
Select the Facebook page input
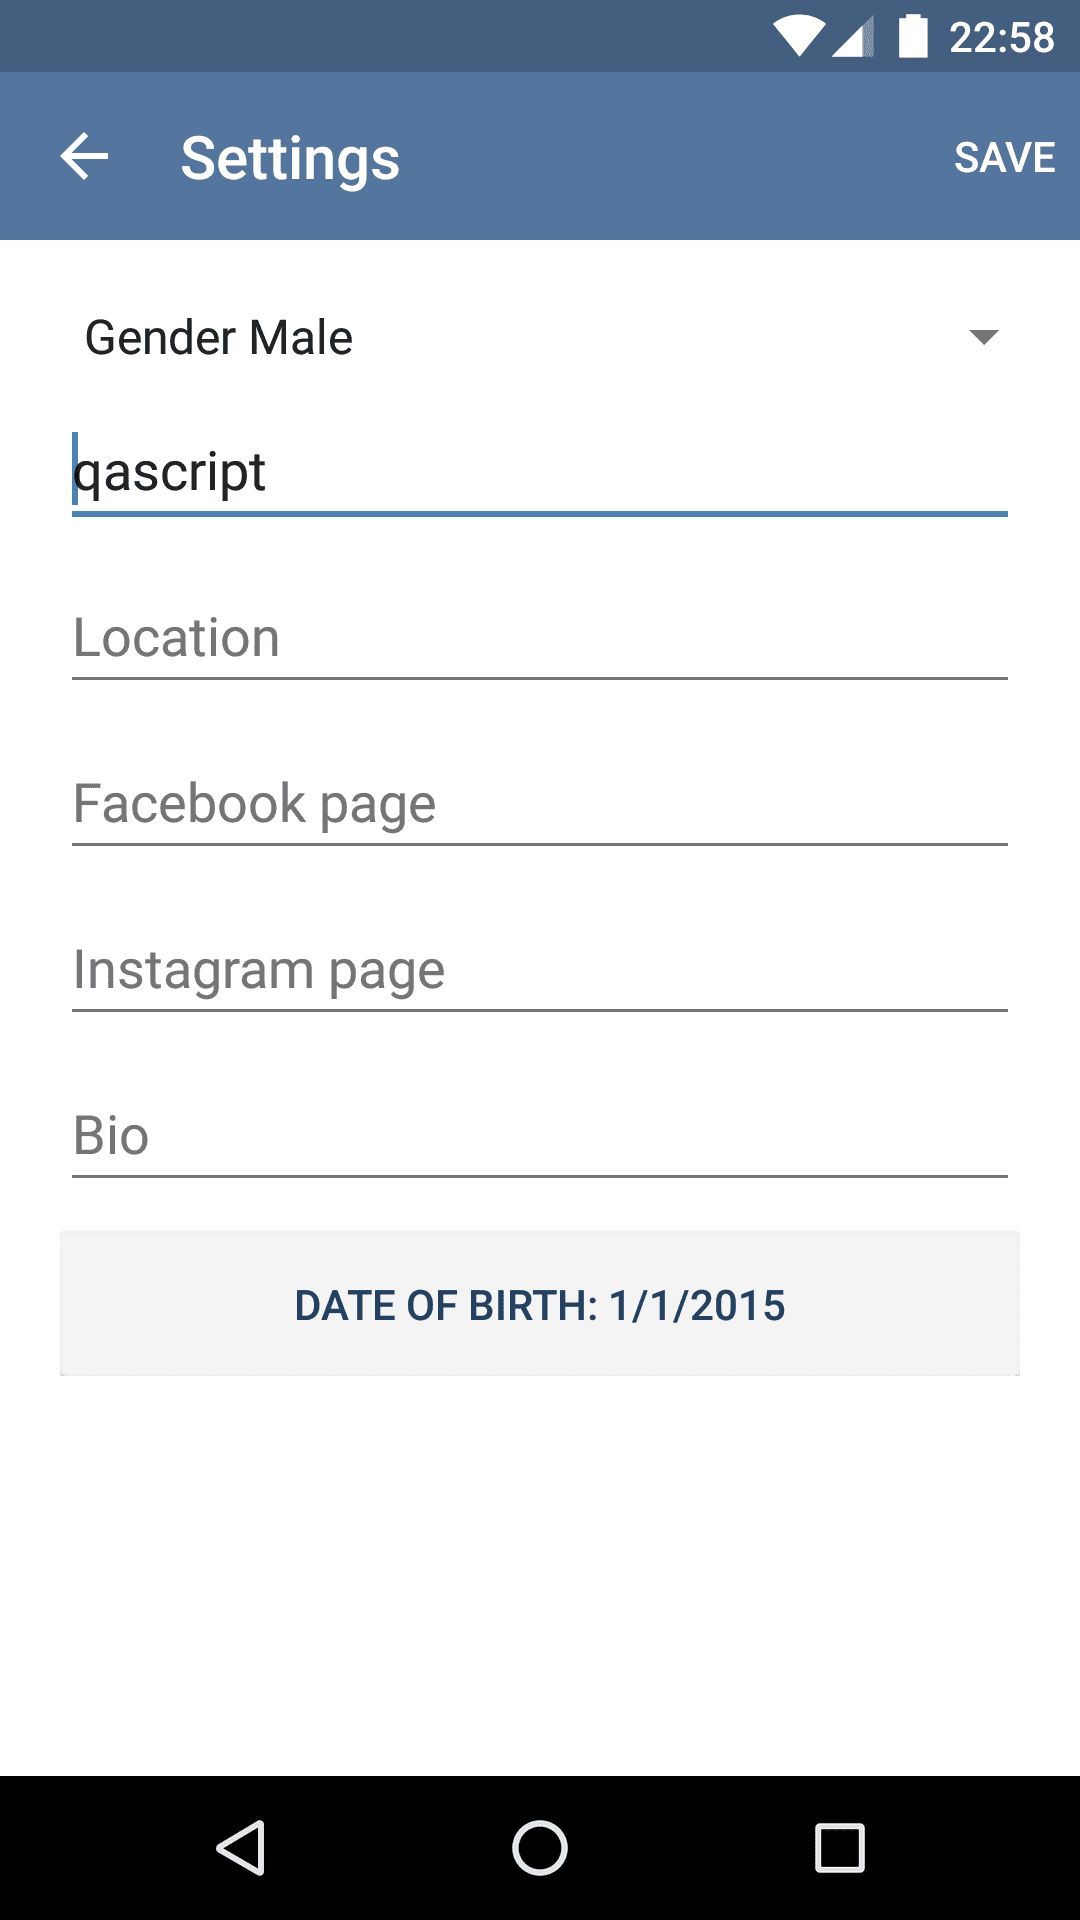point(540,804)
